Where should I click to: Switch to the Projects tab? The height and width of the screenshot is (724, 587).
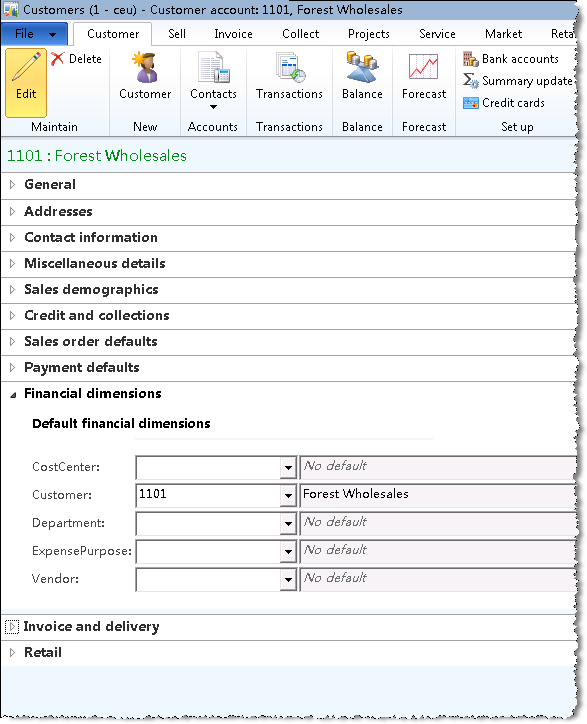(369, 34)
